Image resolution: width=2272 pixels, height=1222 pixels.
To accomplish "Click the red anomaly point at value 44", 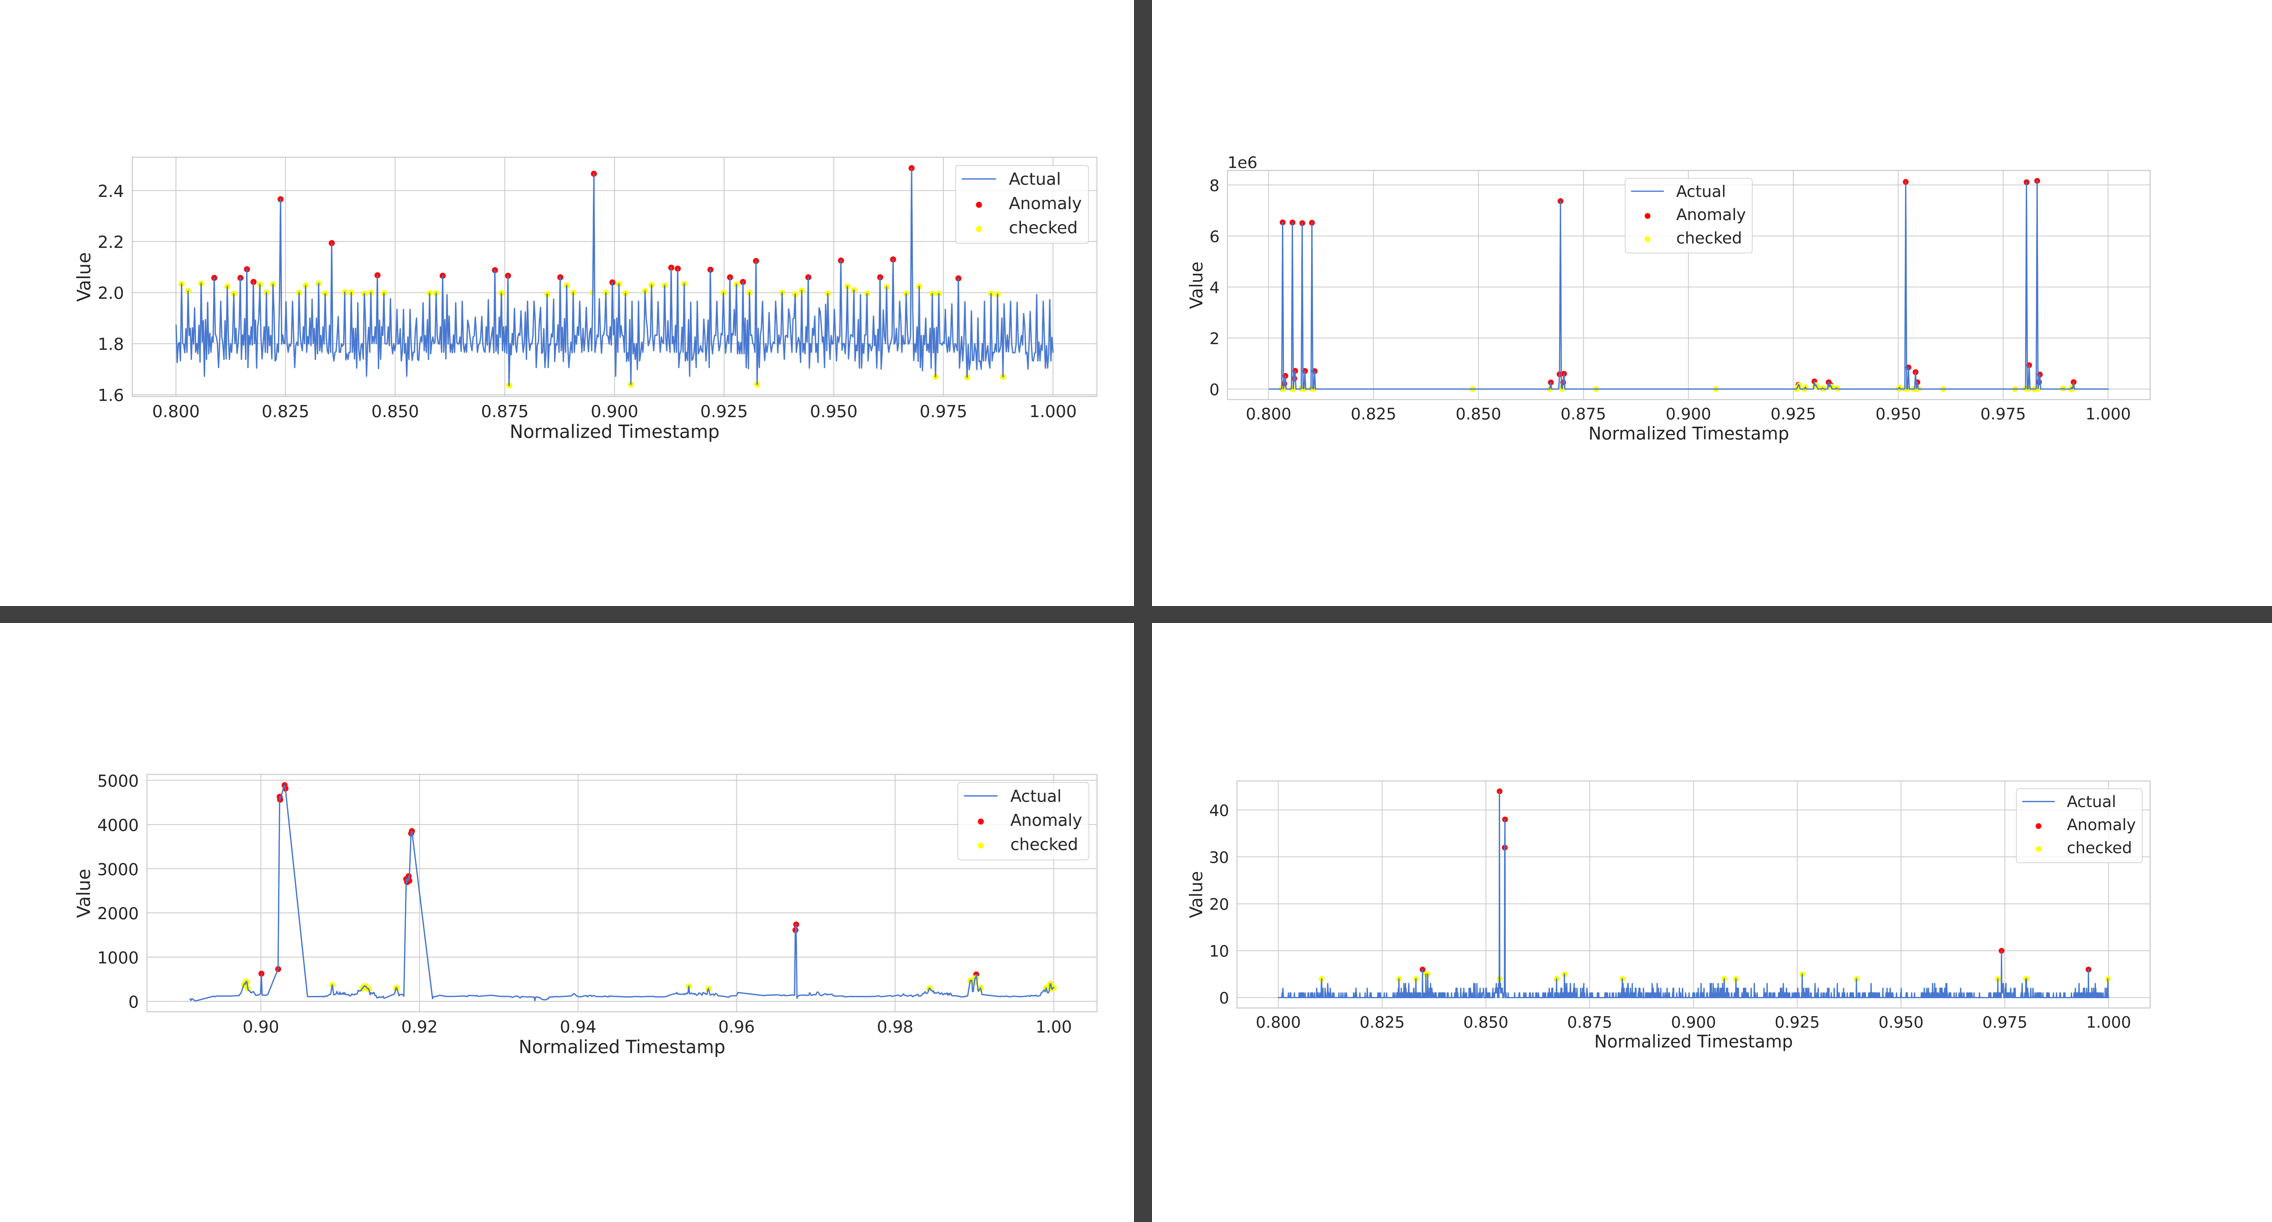I will [1499, 792].
